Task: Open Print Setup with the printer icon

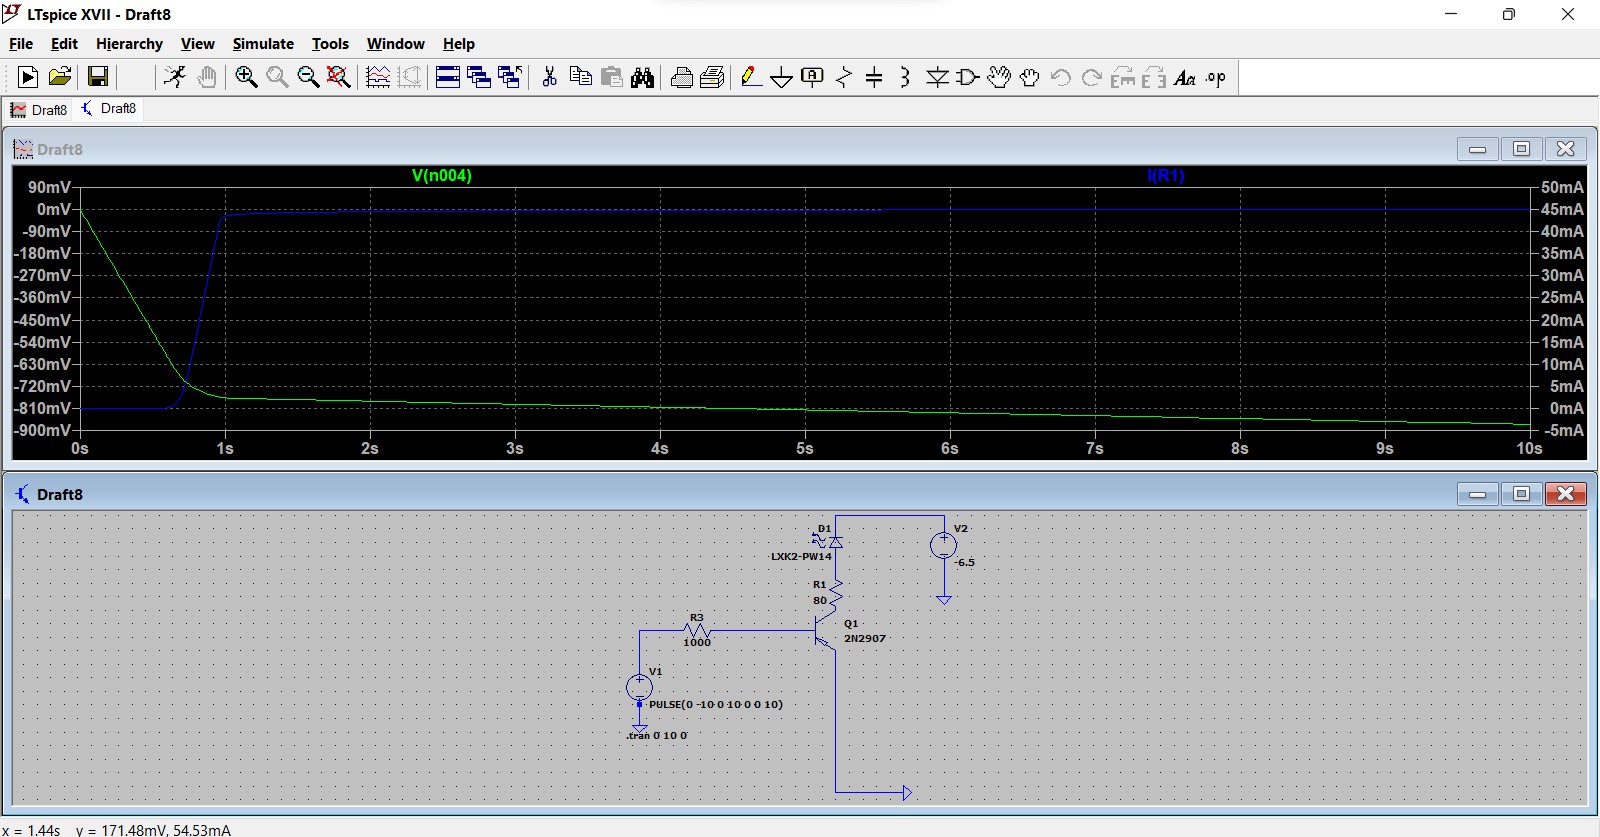Action: coord(682,77)
